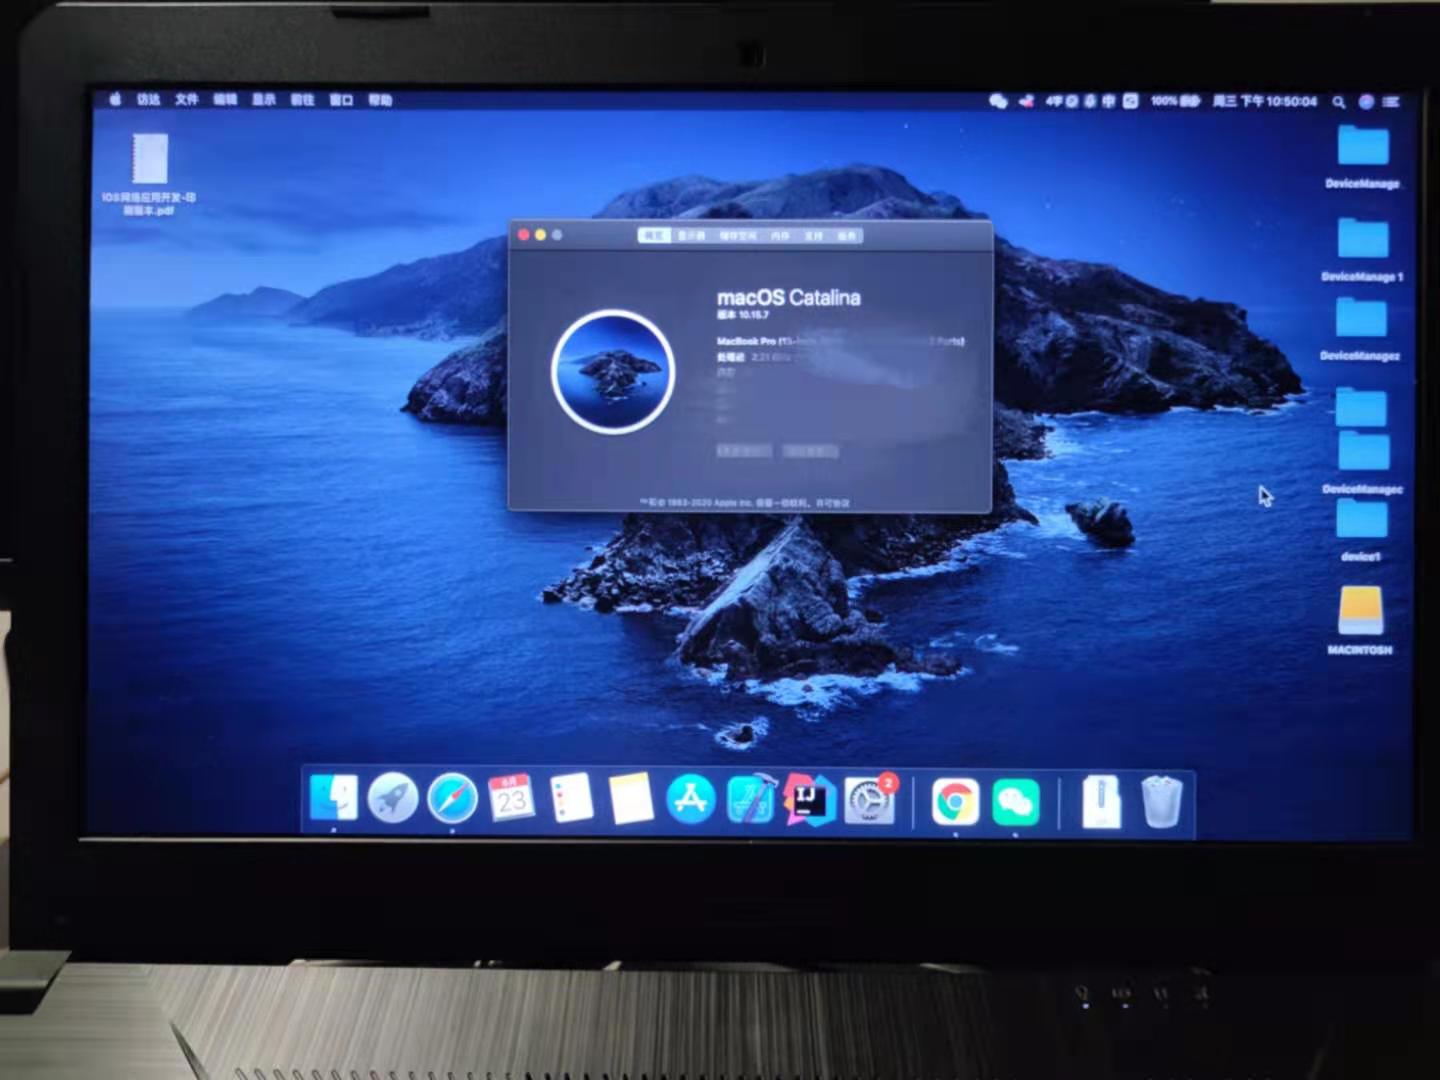
Task: Open Finder from the Dock
Action: (x=333, y=798)
